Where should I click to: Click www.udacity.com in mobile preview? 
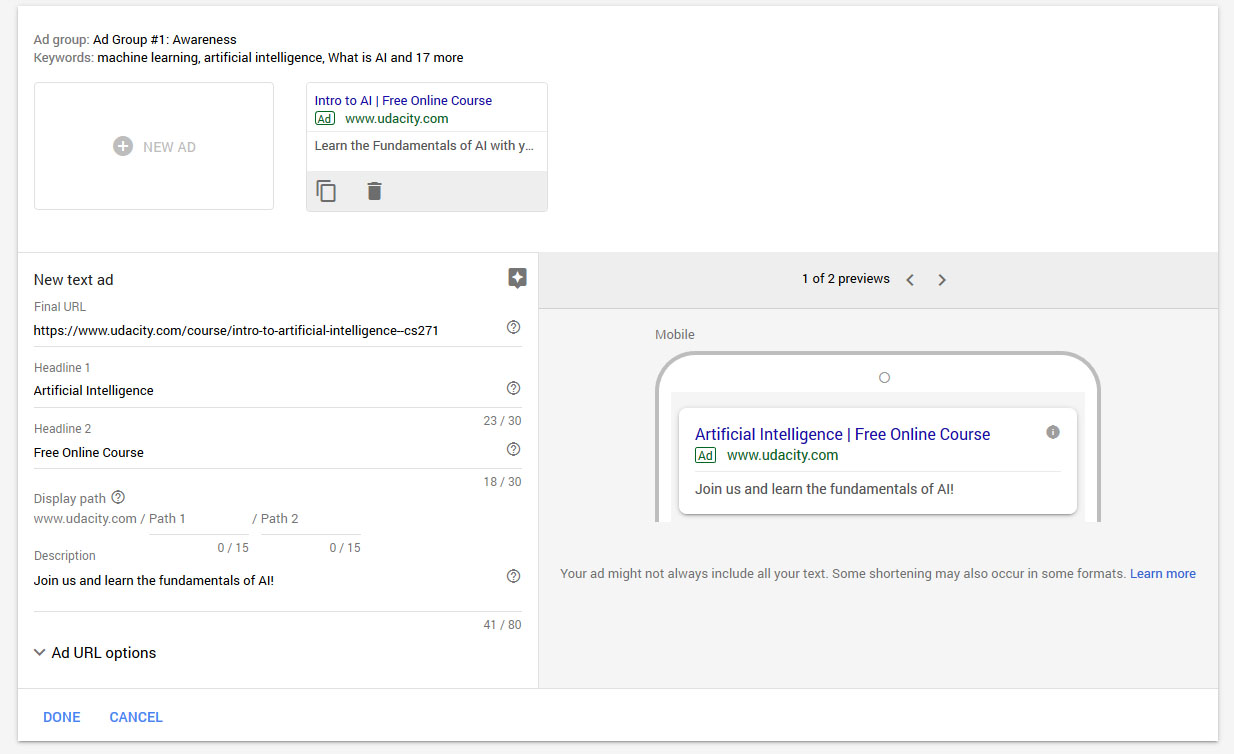click(782, 455)
